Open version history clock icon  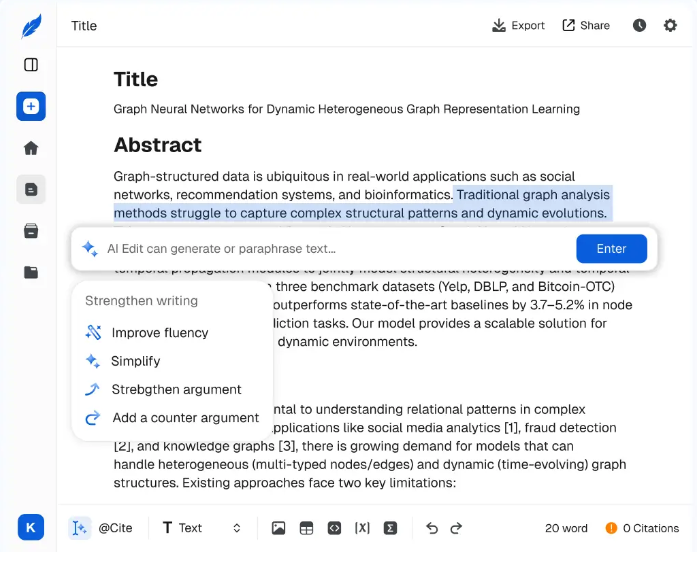pos(639,25)
